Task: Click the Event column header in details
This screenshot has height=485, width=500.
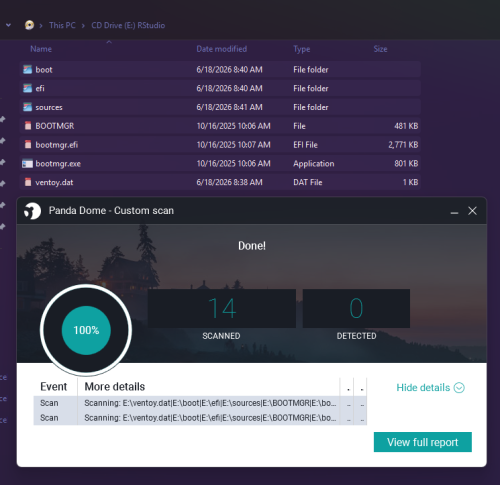Action: (54, 387)
